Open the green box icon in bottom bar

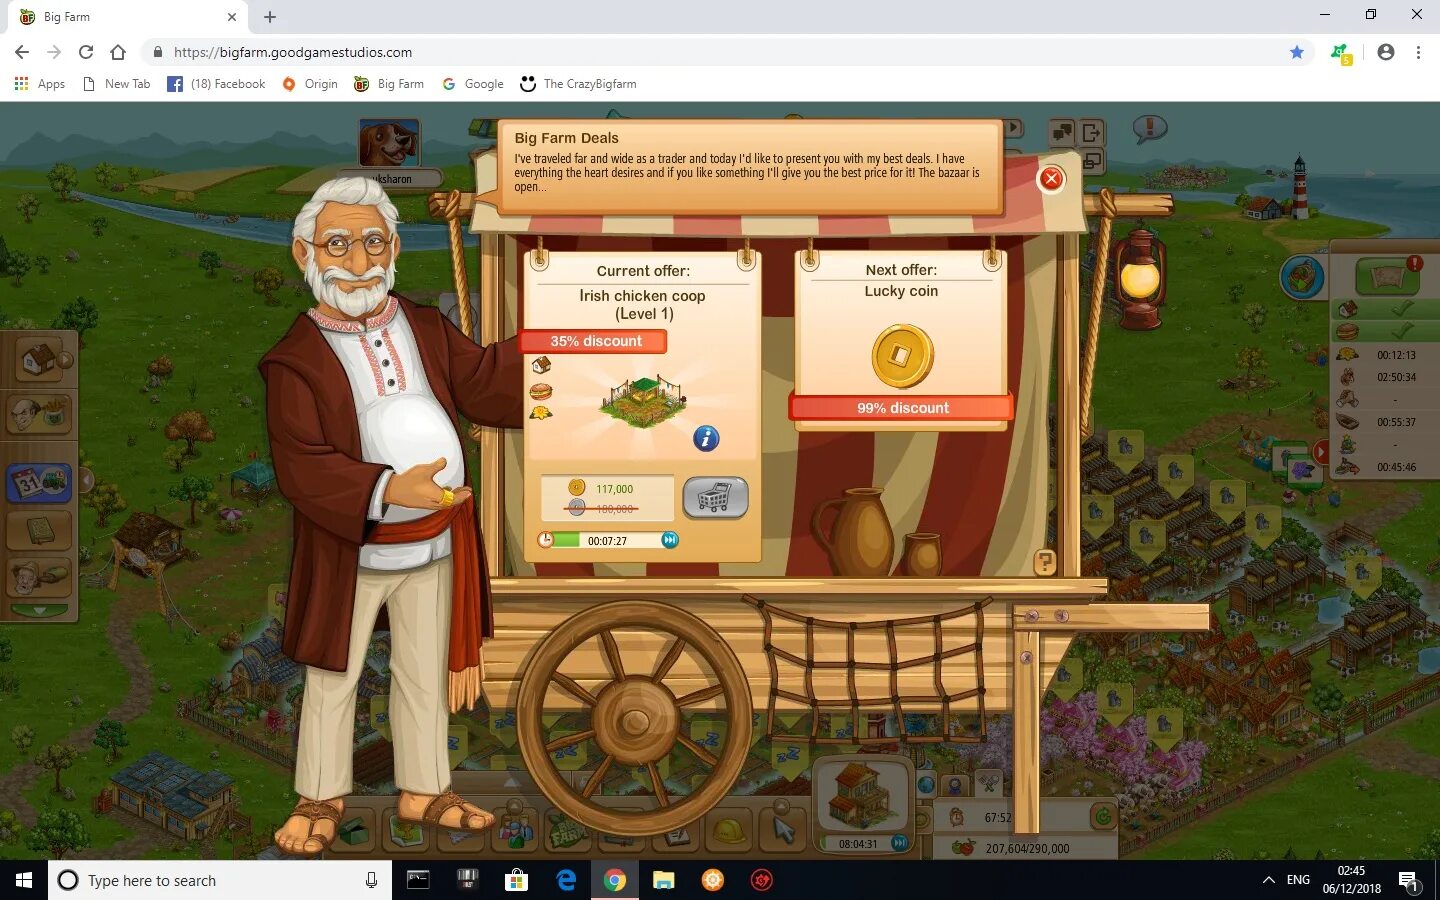pyautogui.click(x=352, y=830)
